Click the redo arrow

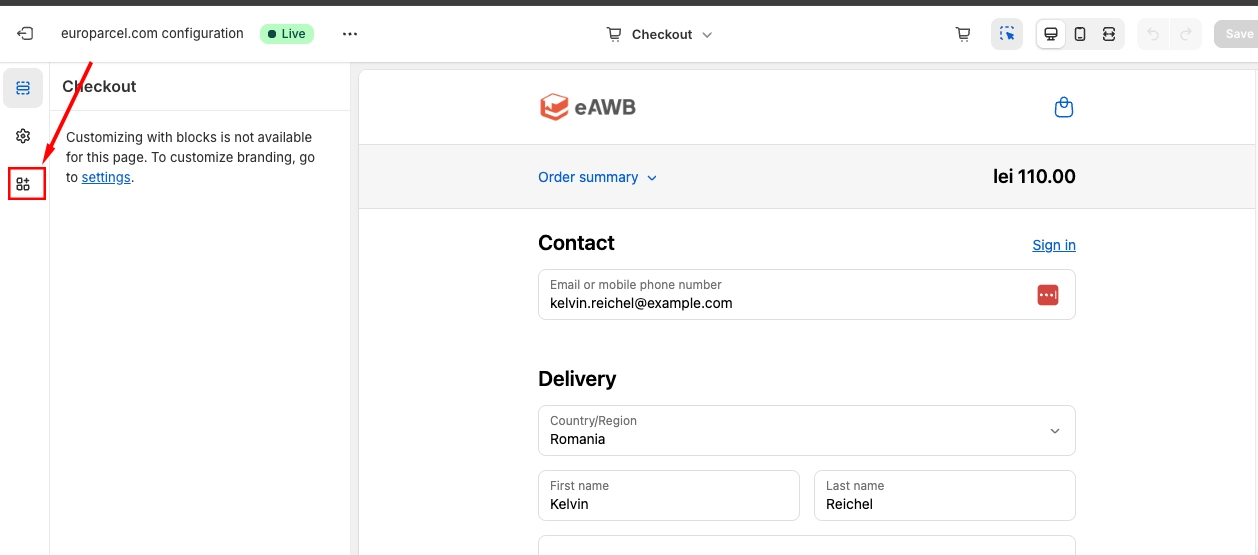[1186, 34]
